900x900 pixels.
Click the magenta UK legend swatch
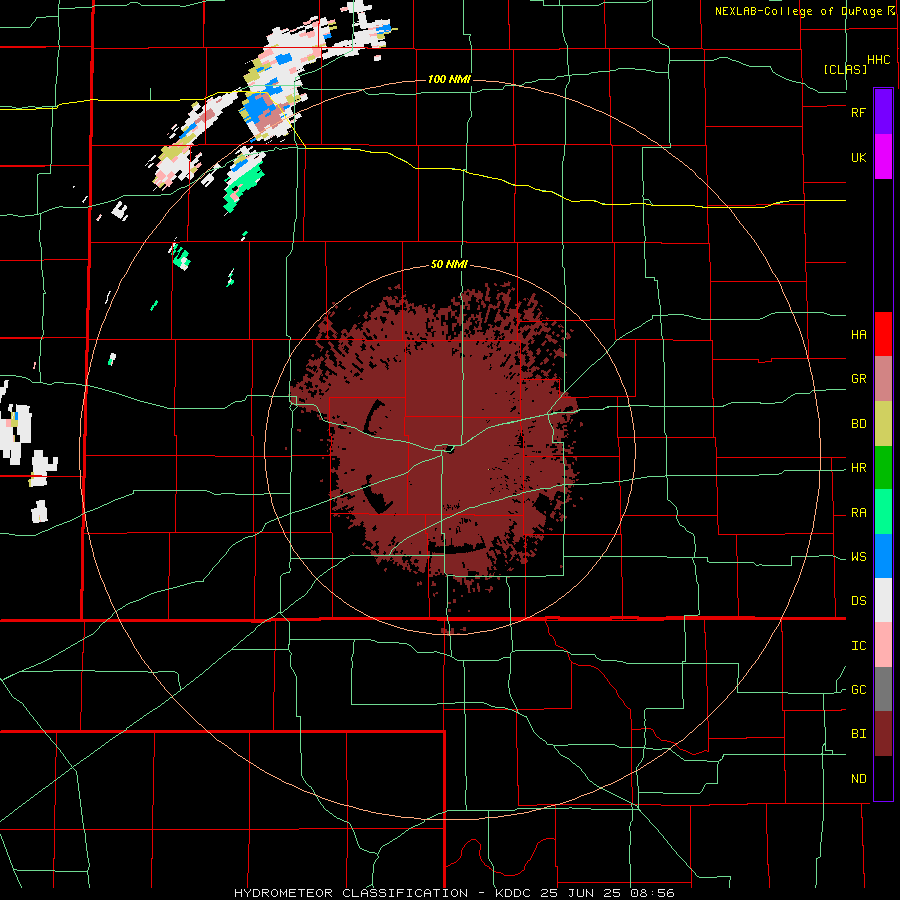click(883, 157)
